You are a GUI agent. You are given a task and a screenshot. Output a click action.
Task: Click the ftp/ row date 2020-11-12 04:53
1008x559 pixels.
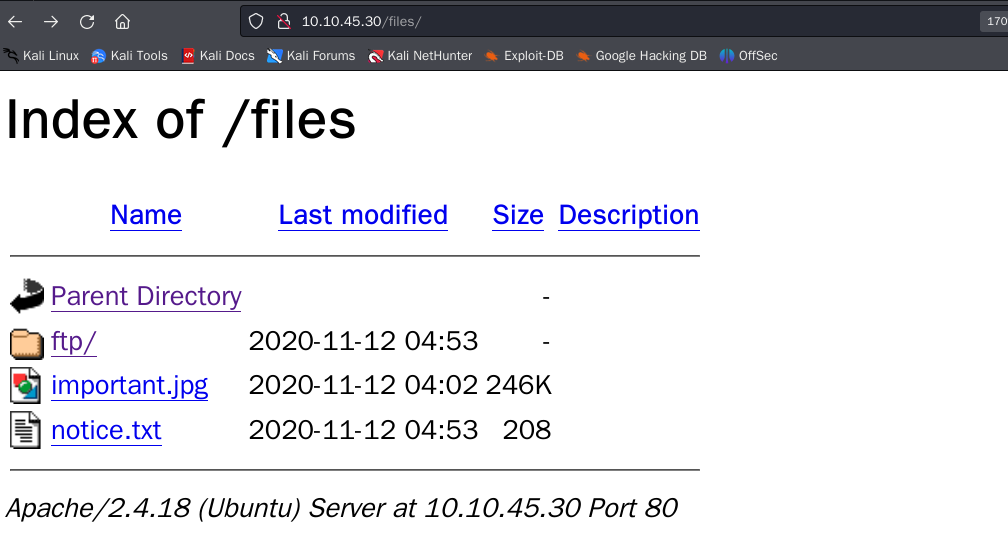click(x=363, y=341)
